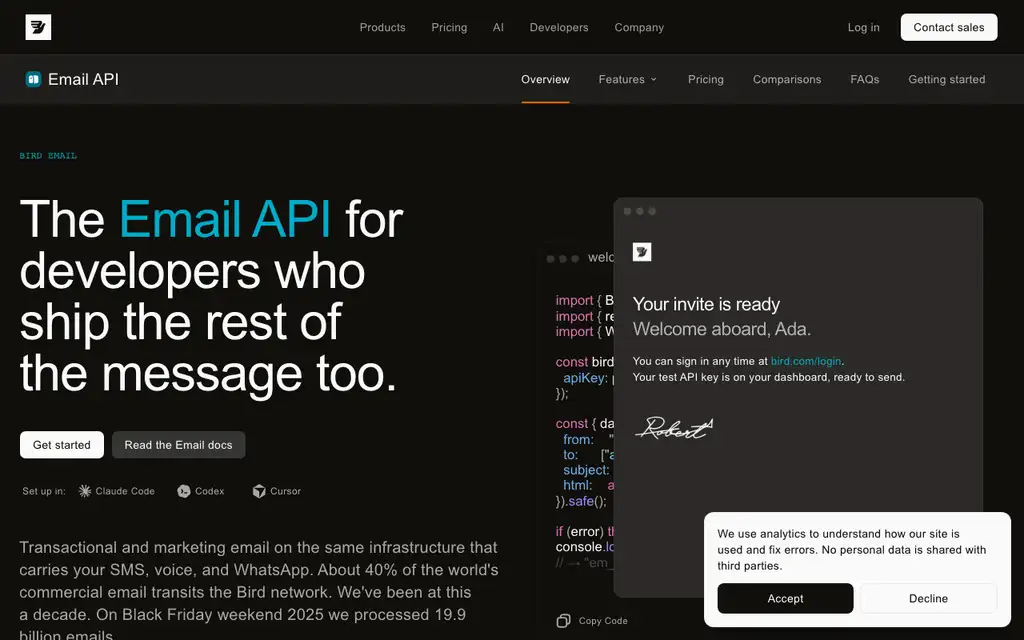This screenshot has height=640, width=1024.
Task: Click the Get started button
Action: 61,445
